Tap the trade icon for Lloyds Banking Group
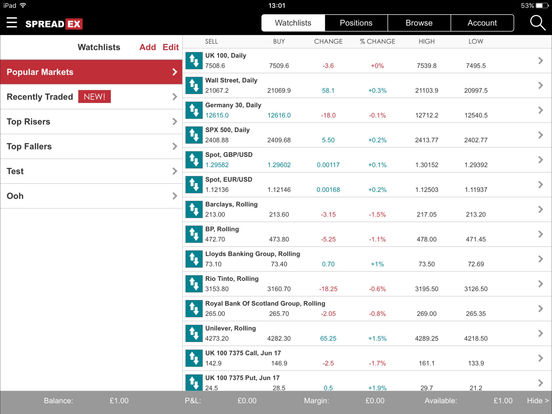552x414 pixels. pos(194,259)
